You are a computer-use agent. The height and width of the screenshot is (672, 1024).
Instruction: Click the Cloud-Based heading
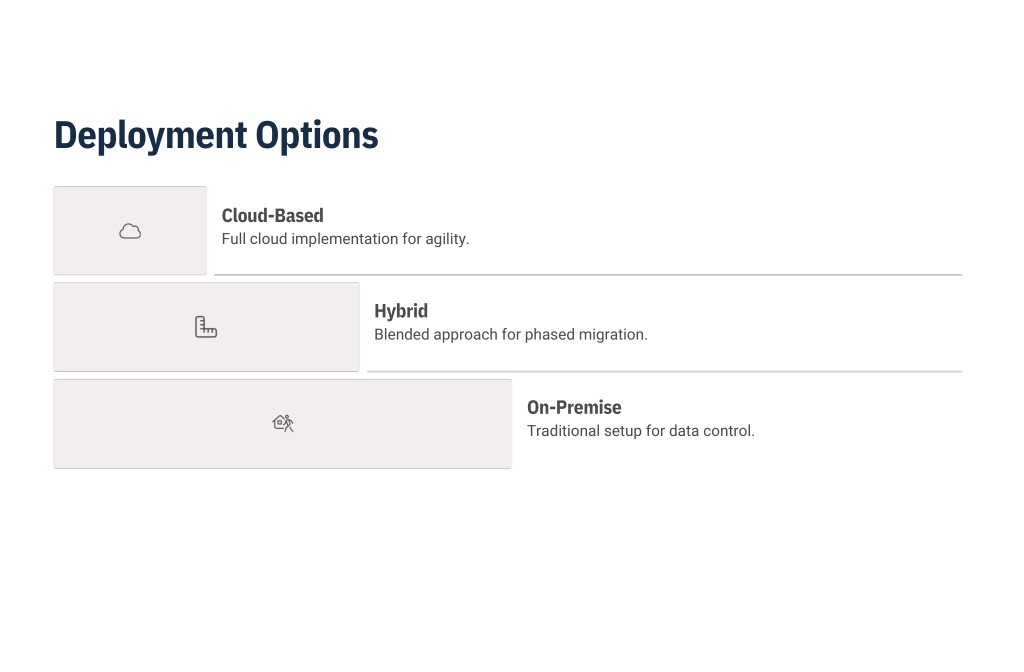(x=272, y=216)
